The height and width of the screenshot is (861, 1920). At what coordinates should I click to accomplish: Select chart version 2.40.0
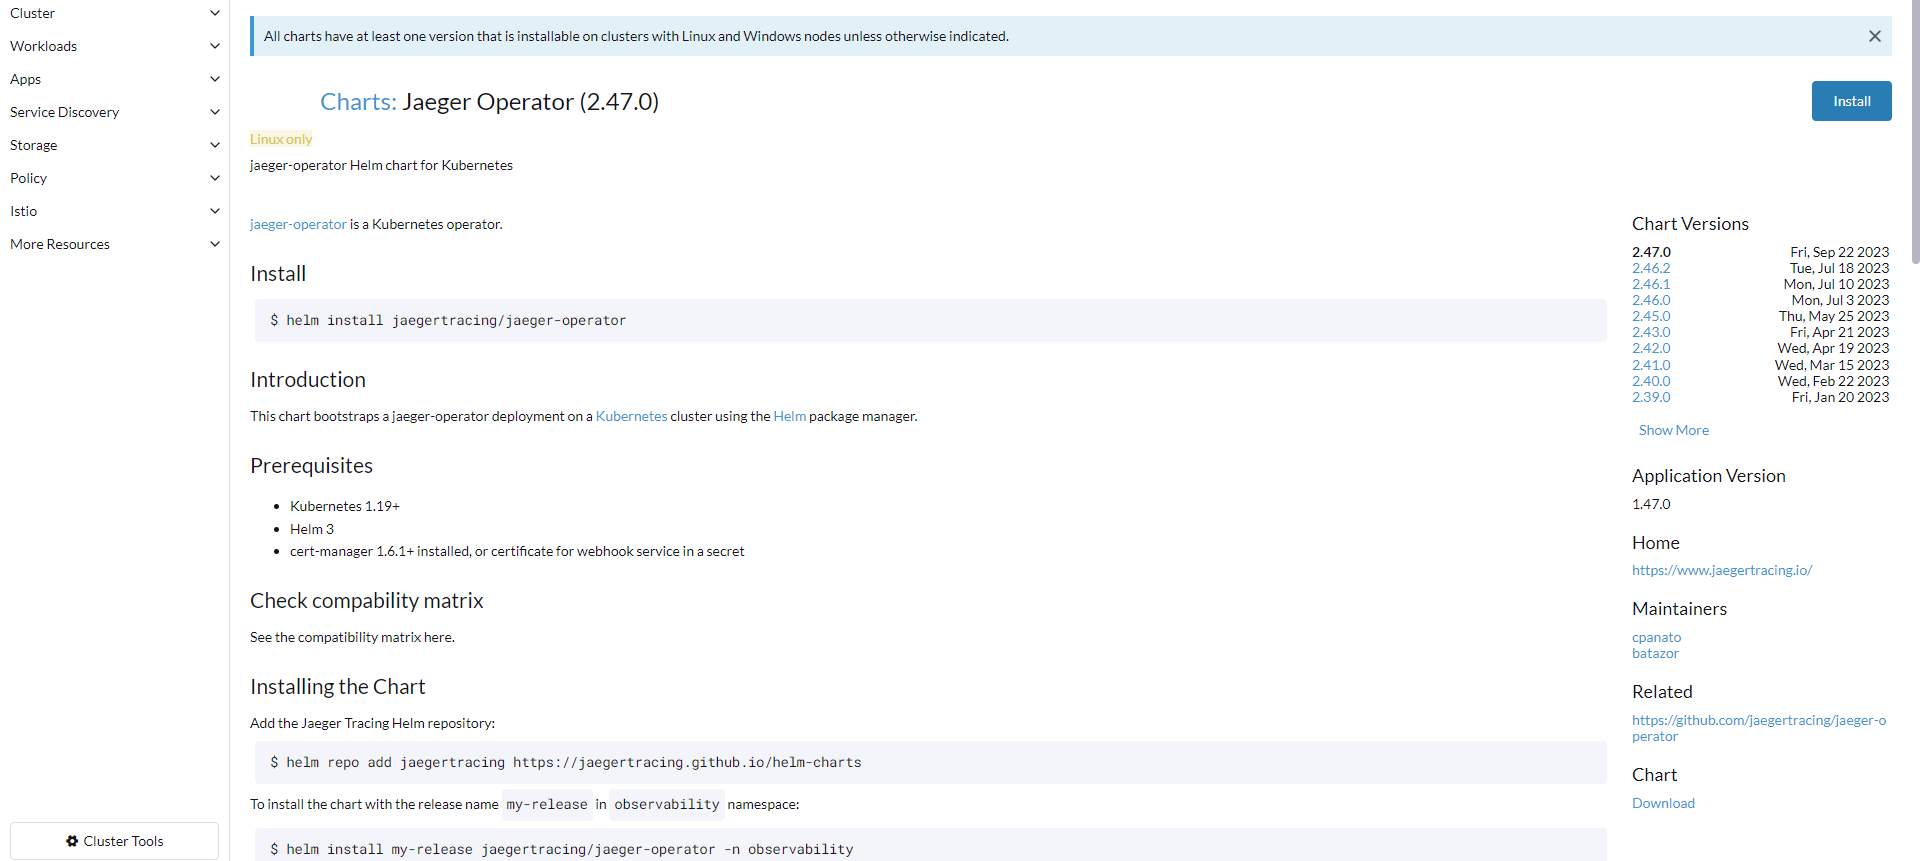tap(1651, 381)
